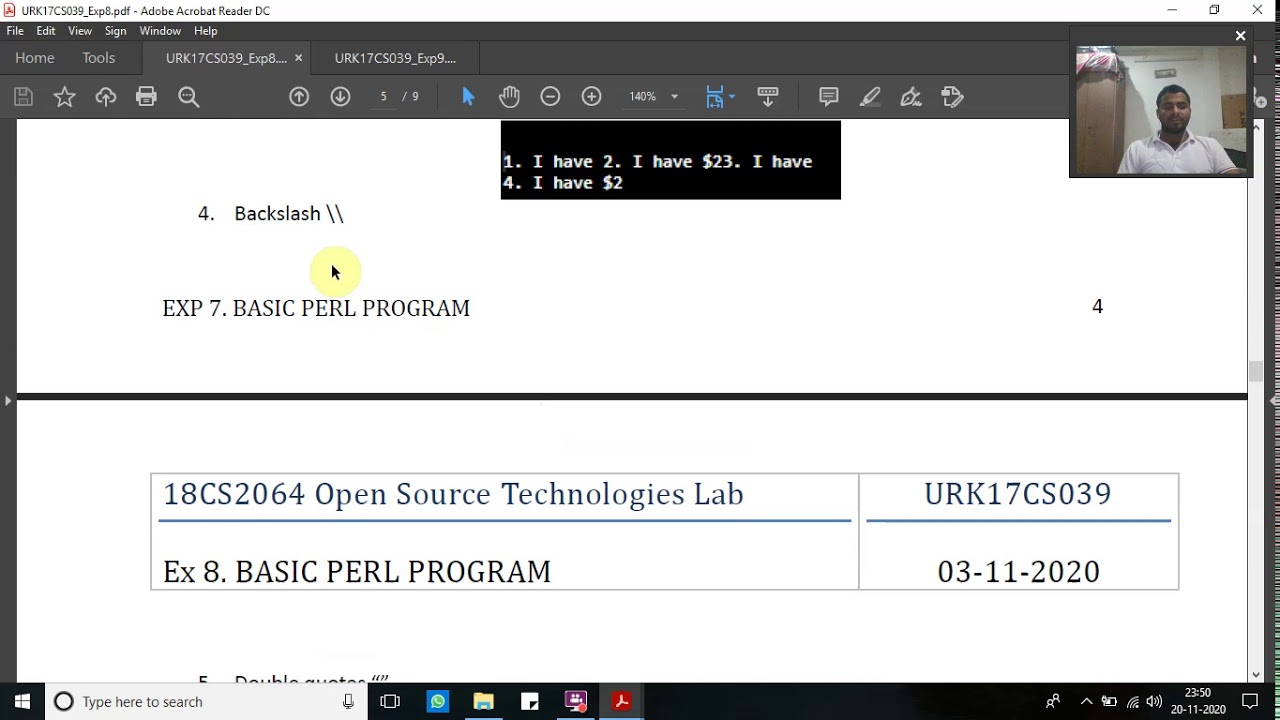Click the Save file icon

(24, 97)
